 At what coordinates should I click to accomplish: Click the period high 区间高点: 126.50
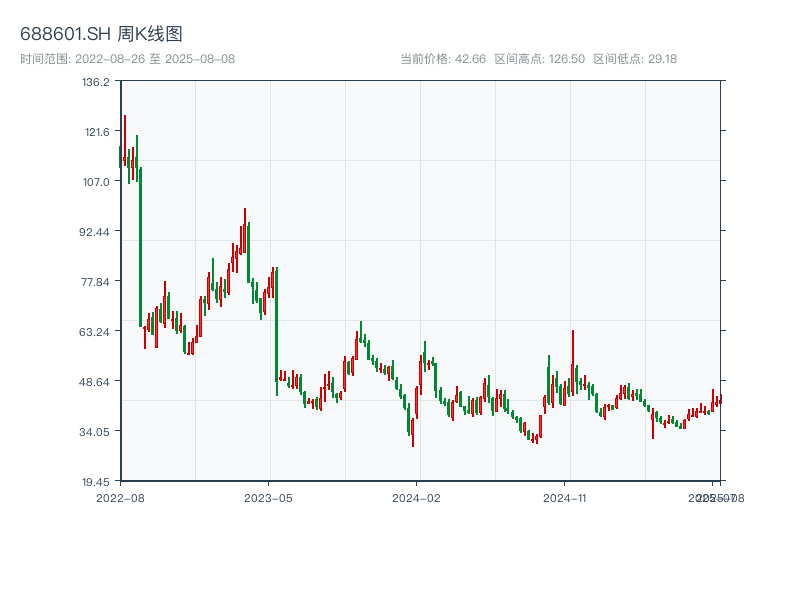(540, 59)
